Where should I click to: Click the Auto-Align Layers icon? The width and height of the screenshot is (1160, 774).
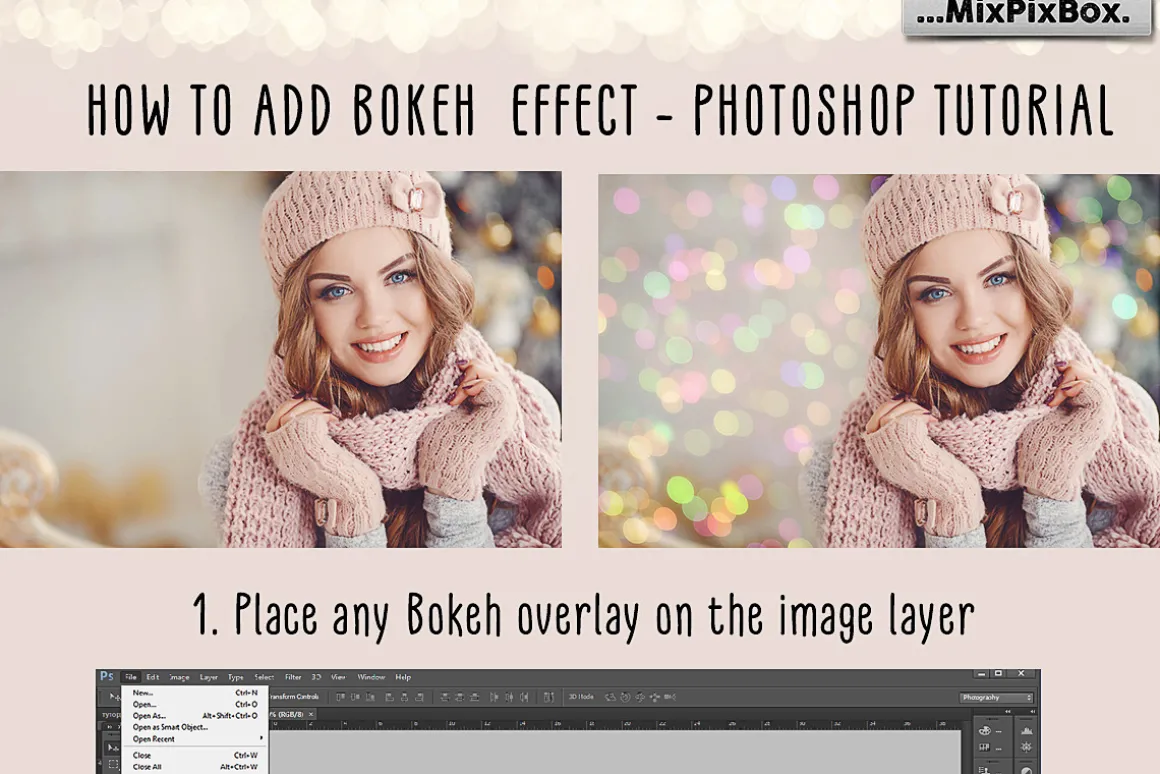tap(548, 697)
